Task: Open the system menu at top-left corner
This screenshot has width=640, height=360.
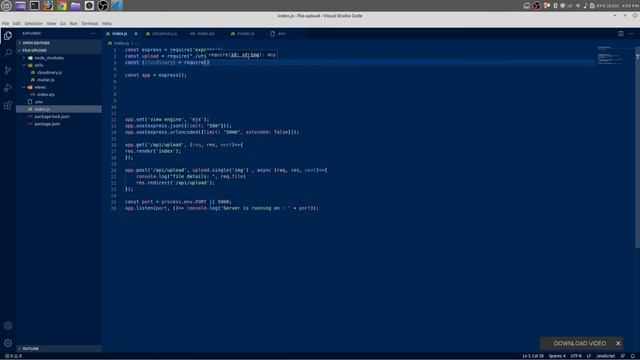Action: click(6, 6)
